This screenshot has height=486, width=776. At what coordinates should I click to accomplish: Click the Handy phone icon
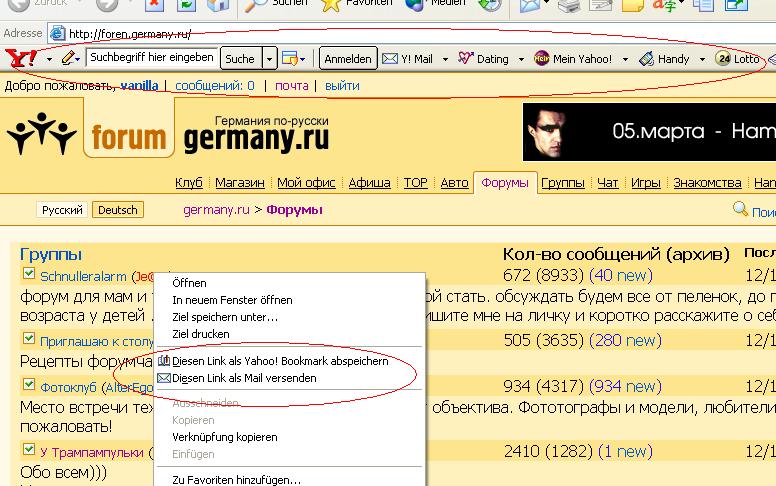coord(647,59)
